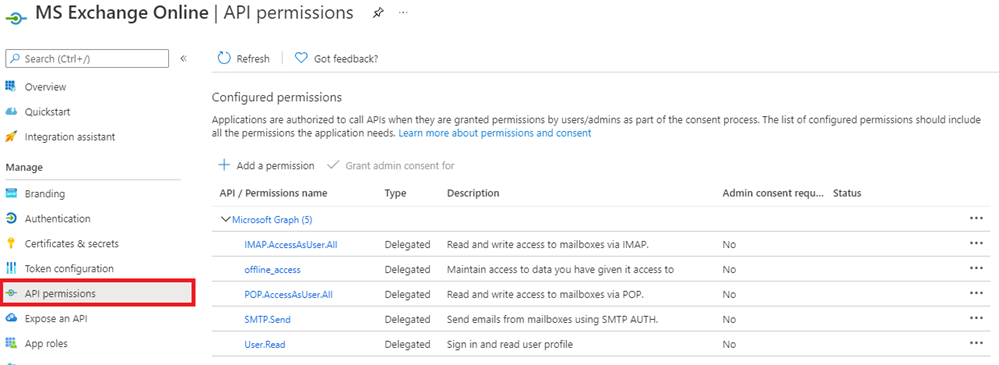Open the offline_access permission

272,269
